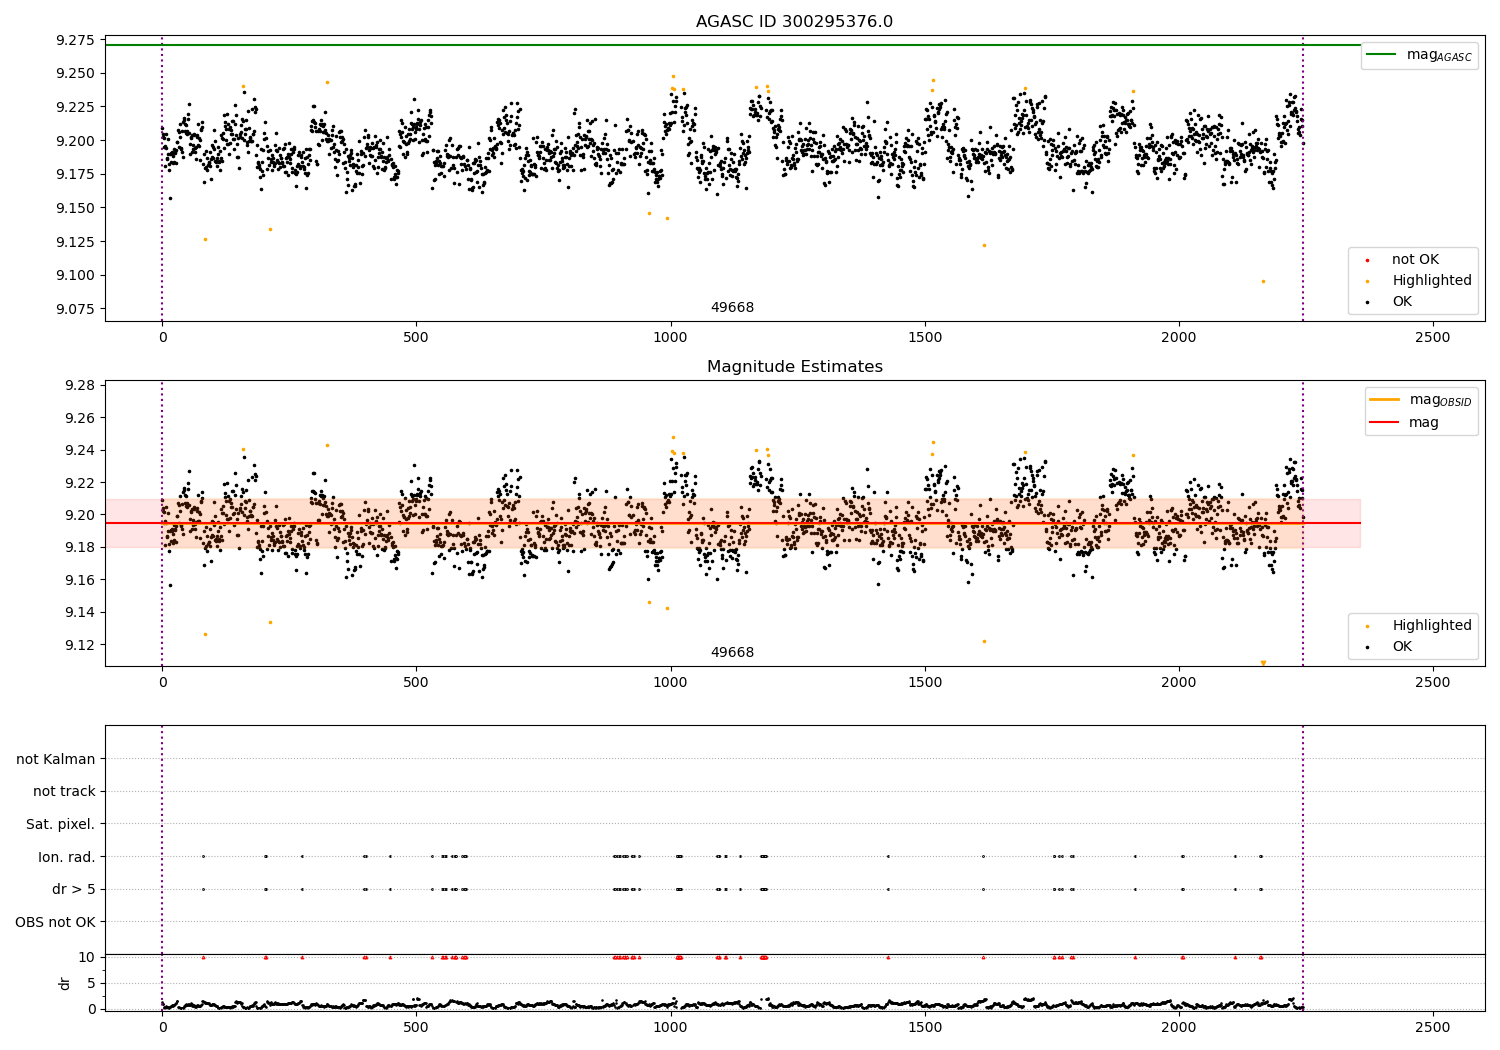Click the 9.275 y-axis tick label
This screenshot has height=1050, width=1500.
tap(76, 40)
